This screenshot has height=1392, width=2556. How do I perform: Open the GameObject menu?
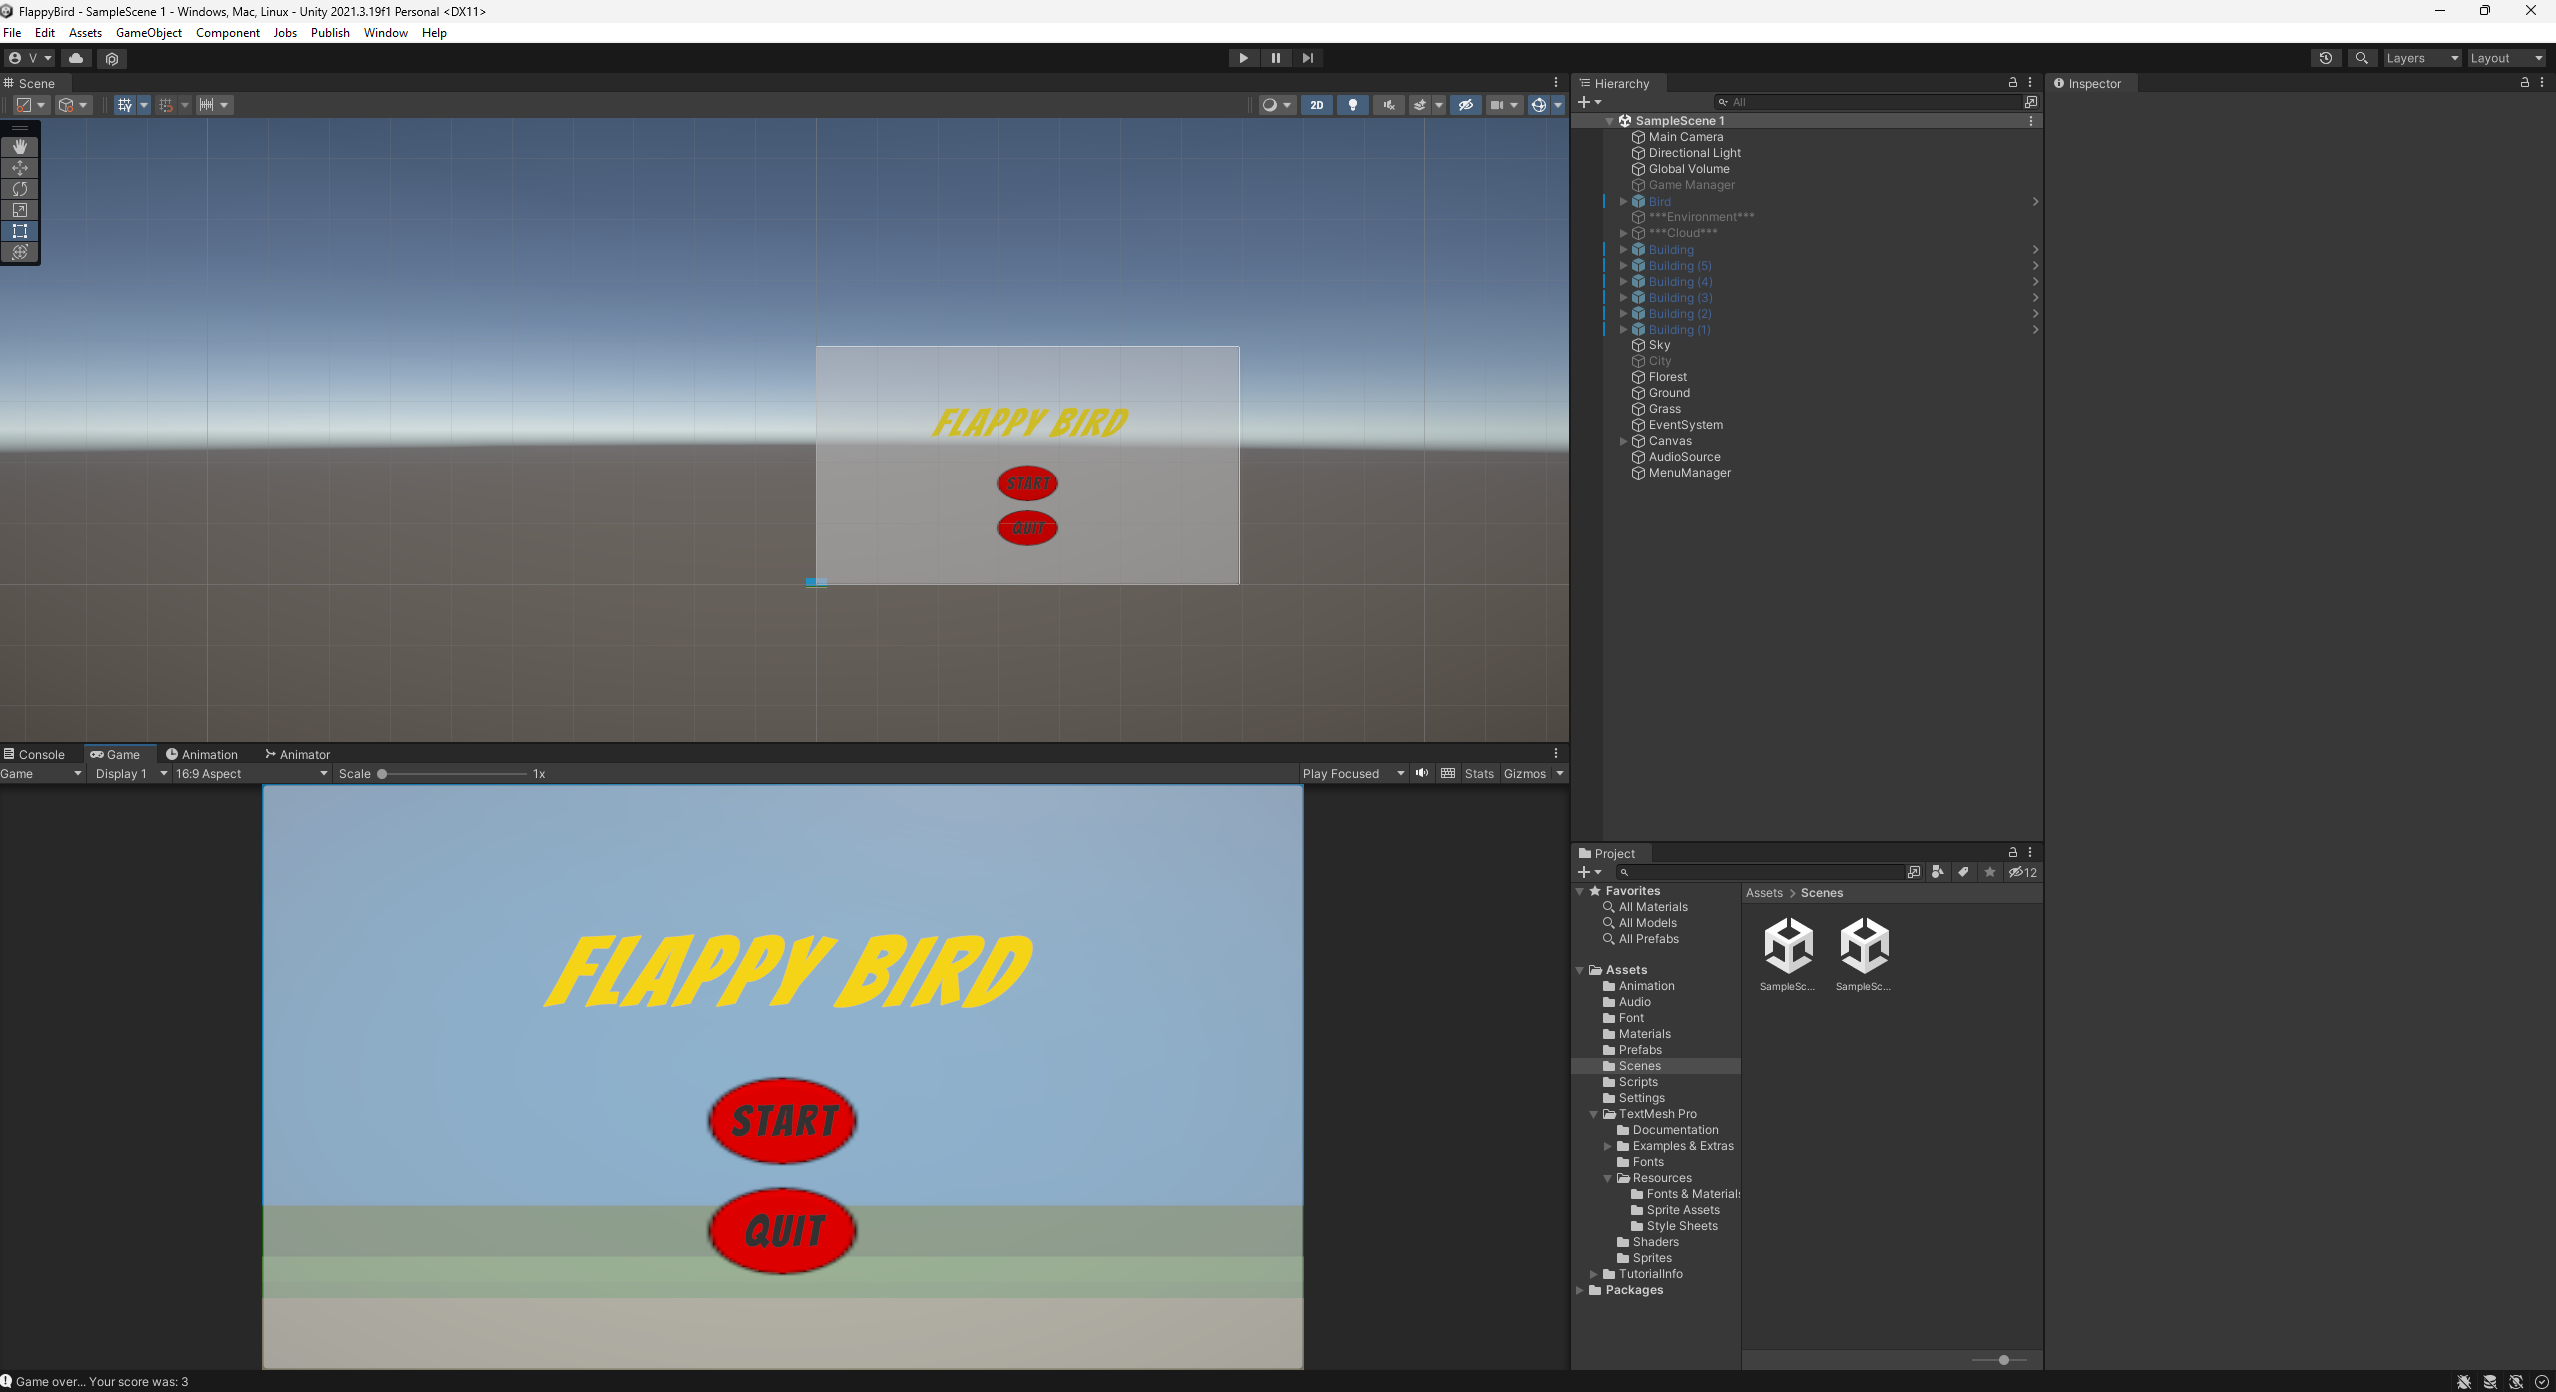pyautogui.click(x=148, y=32)
